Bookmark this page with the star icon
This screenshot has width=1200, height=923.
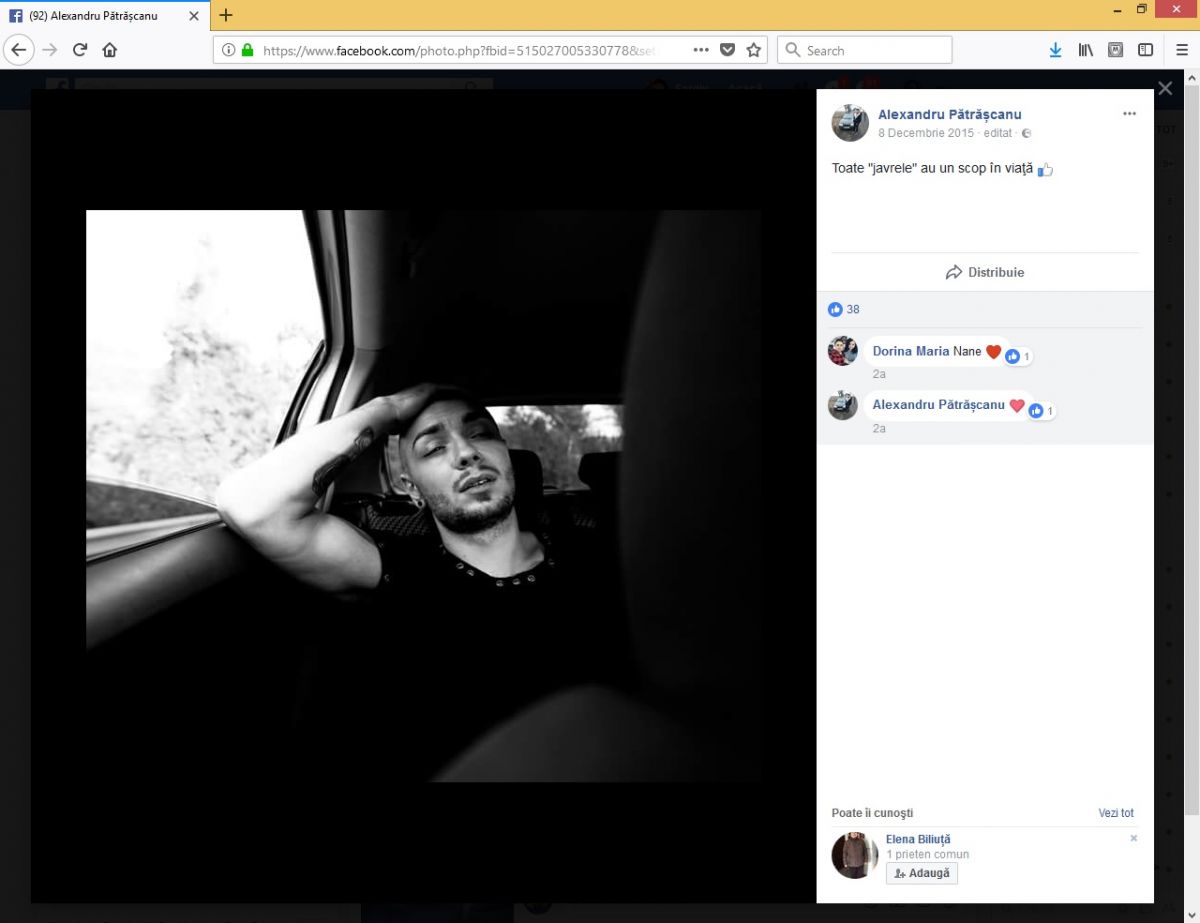[x=754, y=50]
